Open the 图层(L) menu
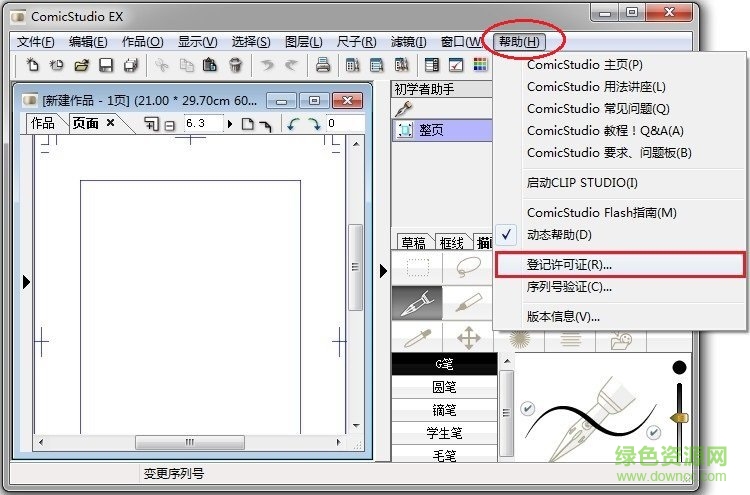This screenshot has height=495, width=750. point(304,42)
